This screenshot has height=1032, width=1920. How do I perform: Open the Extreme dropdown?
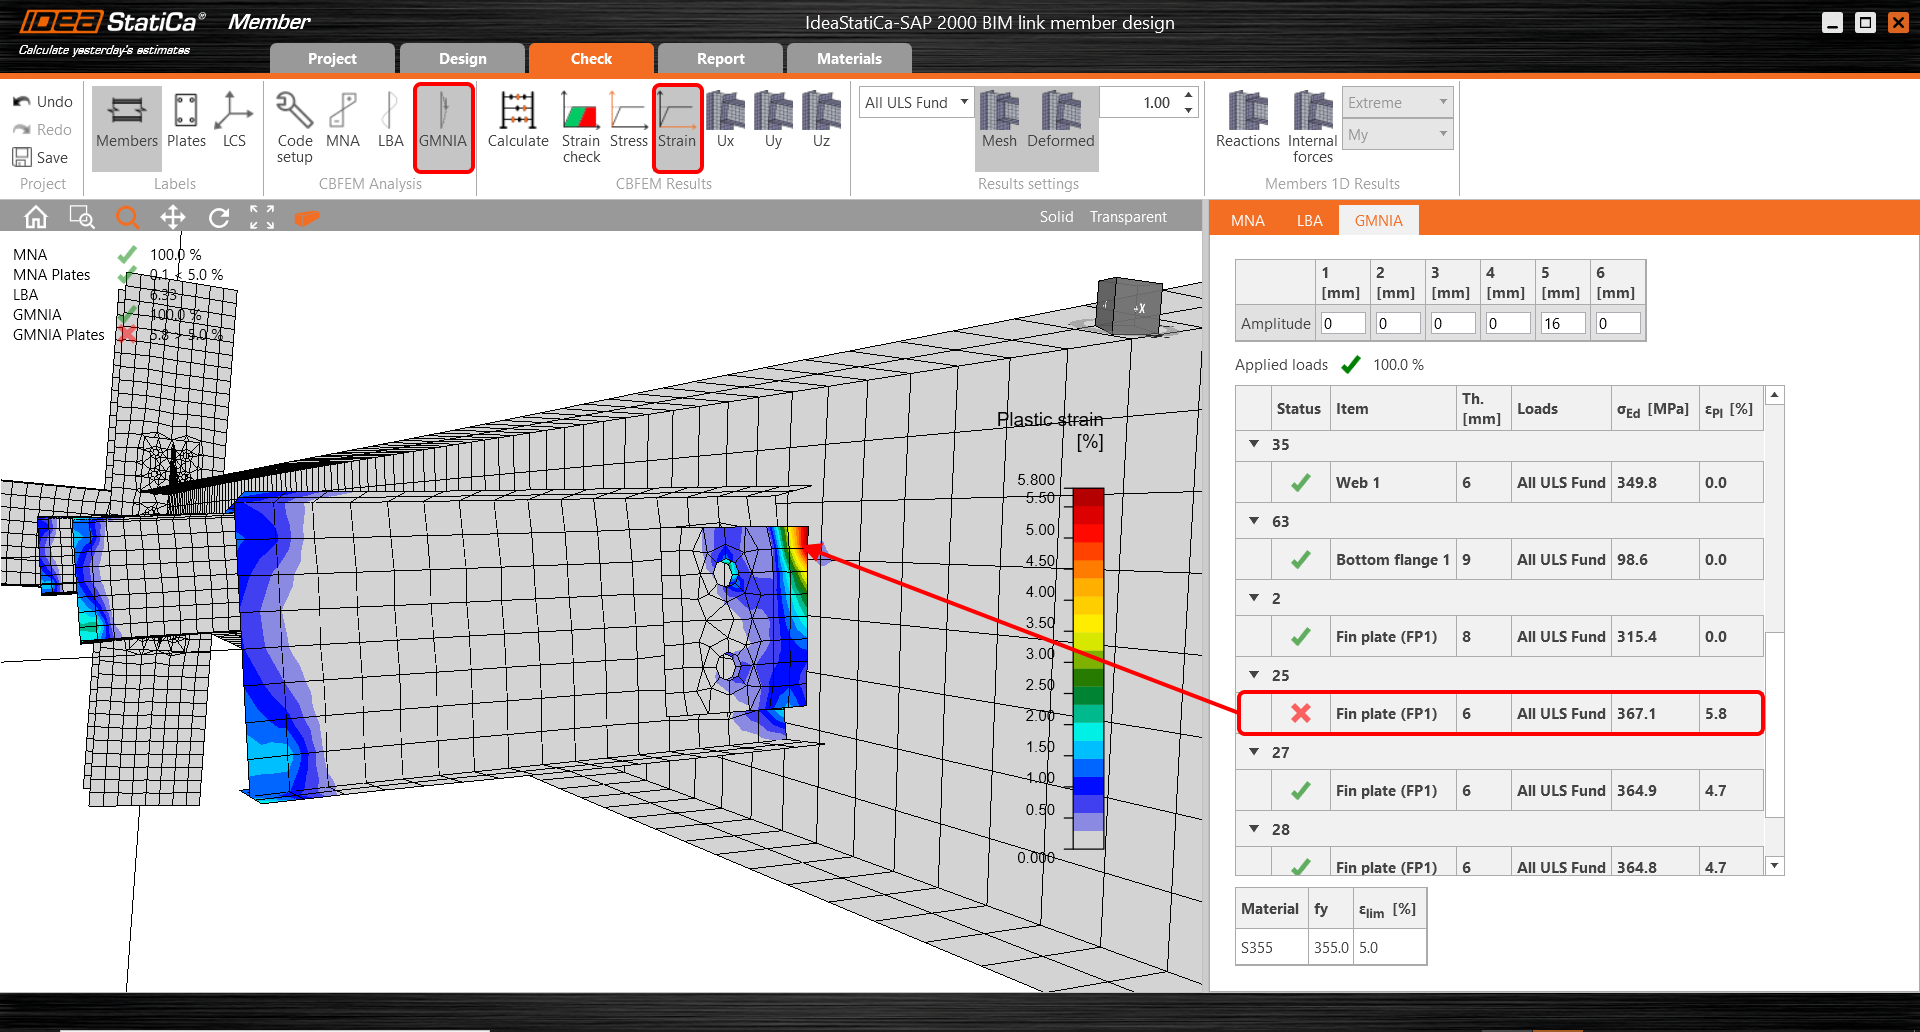pos(1397,102)
